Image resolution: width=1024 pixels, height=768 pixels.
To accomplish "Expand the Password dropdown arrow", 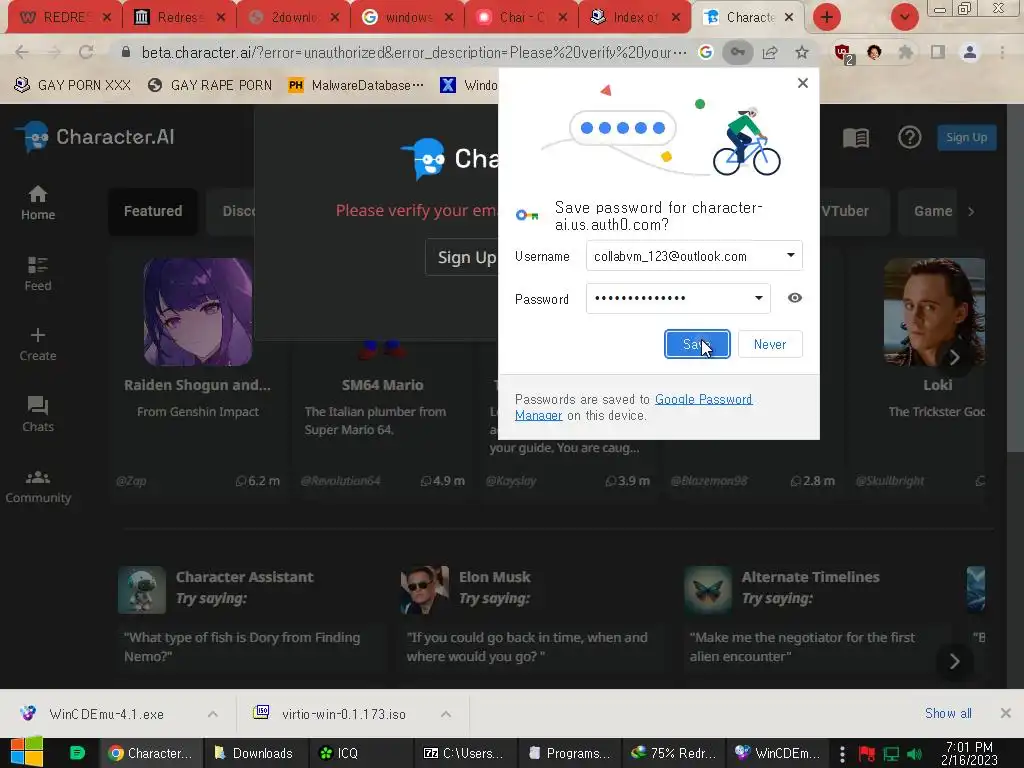I will (758, 298).
